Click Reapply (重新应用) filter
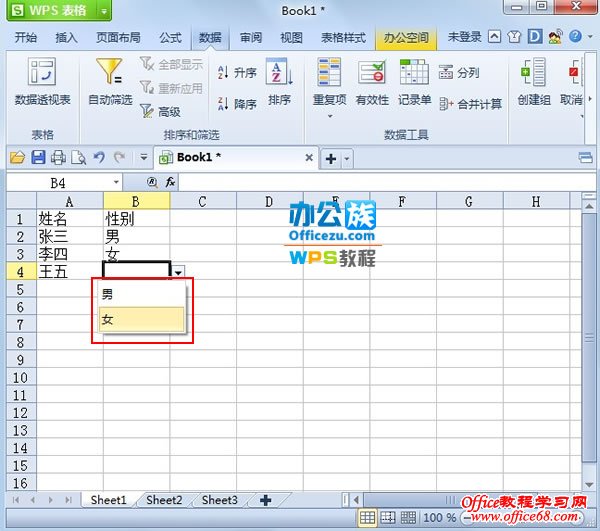Image resolution: width=600 pixels, height=531 pixels. point(172,88)
